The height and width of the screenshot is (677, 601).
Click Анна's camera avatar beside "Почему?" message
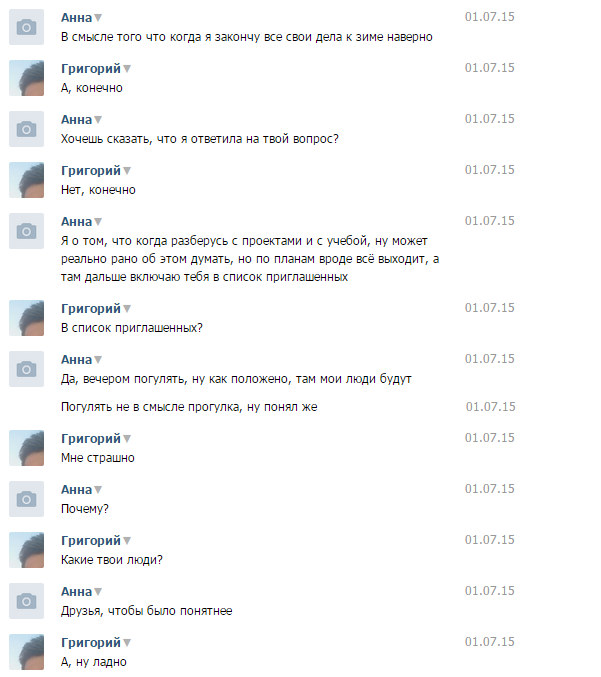point(26,499)
